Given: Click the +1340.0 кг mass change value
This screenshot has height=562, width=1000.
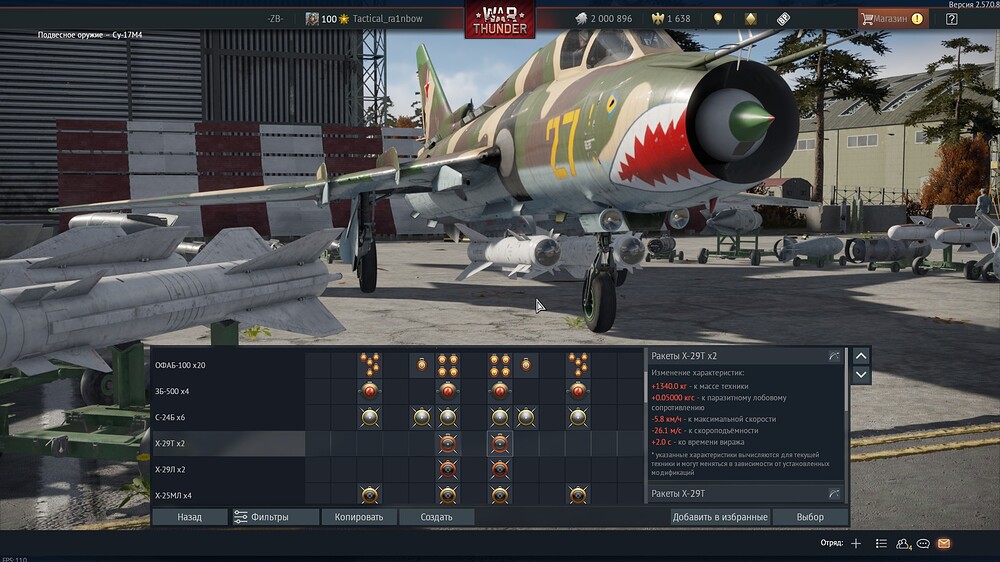Looking at the screenshot, I should [x=669, y=386].
